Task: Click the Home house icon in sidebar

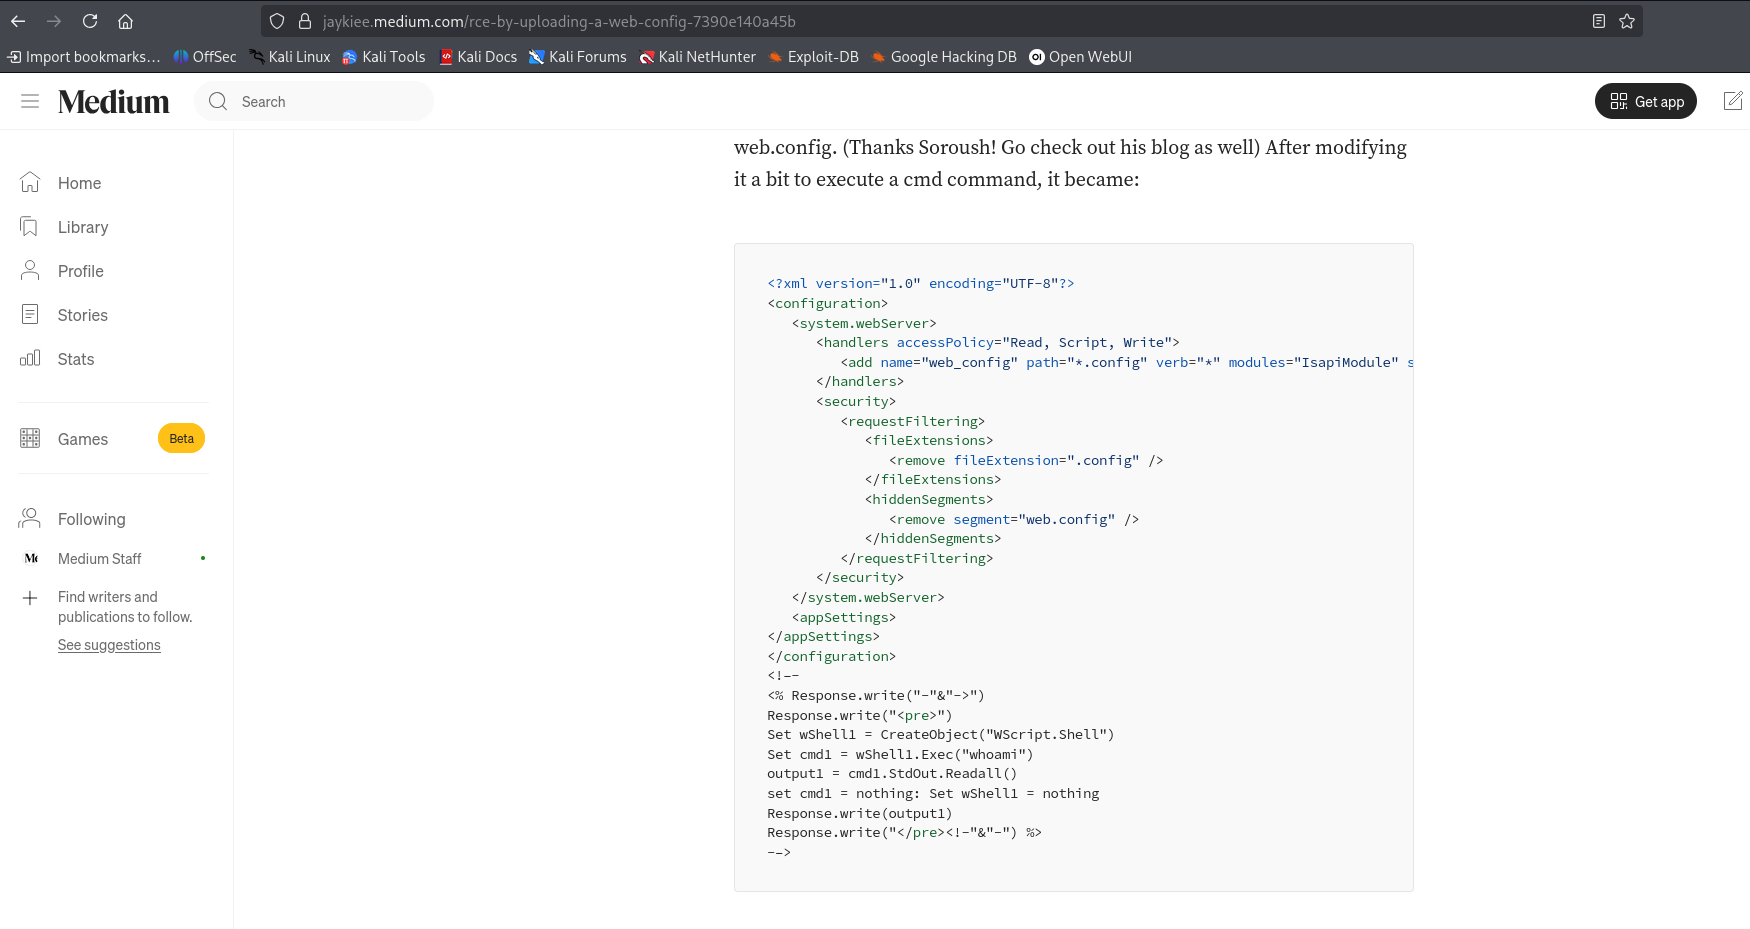Action: (30, 182)
